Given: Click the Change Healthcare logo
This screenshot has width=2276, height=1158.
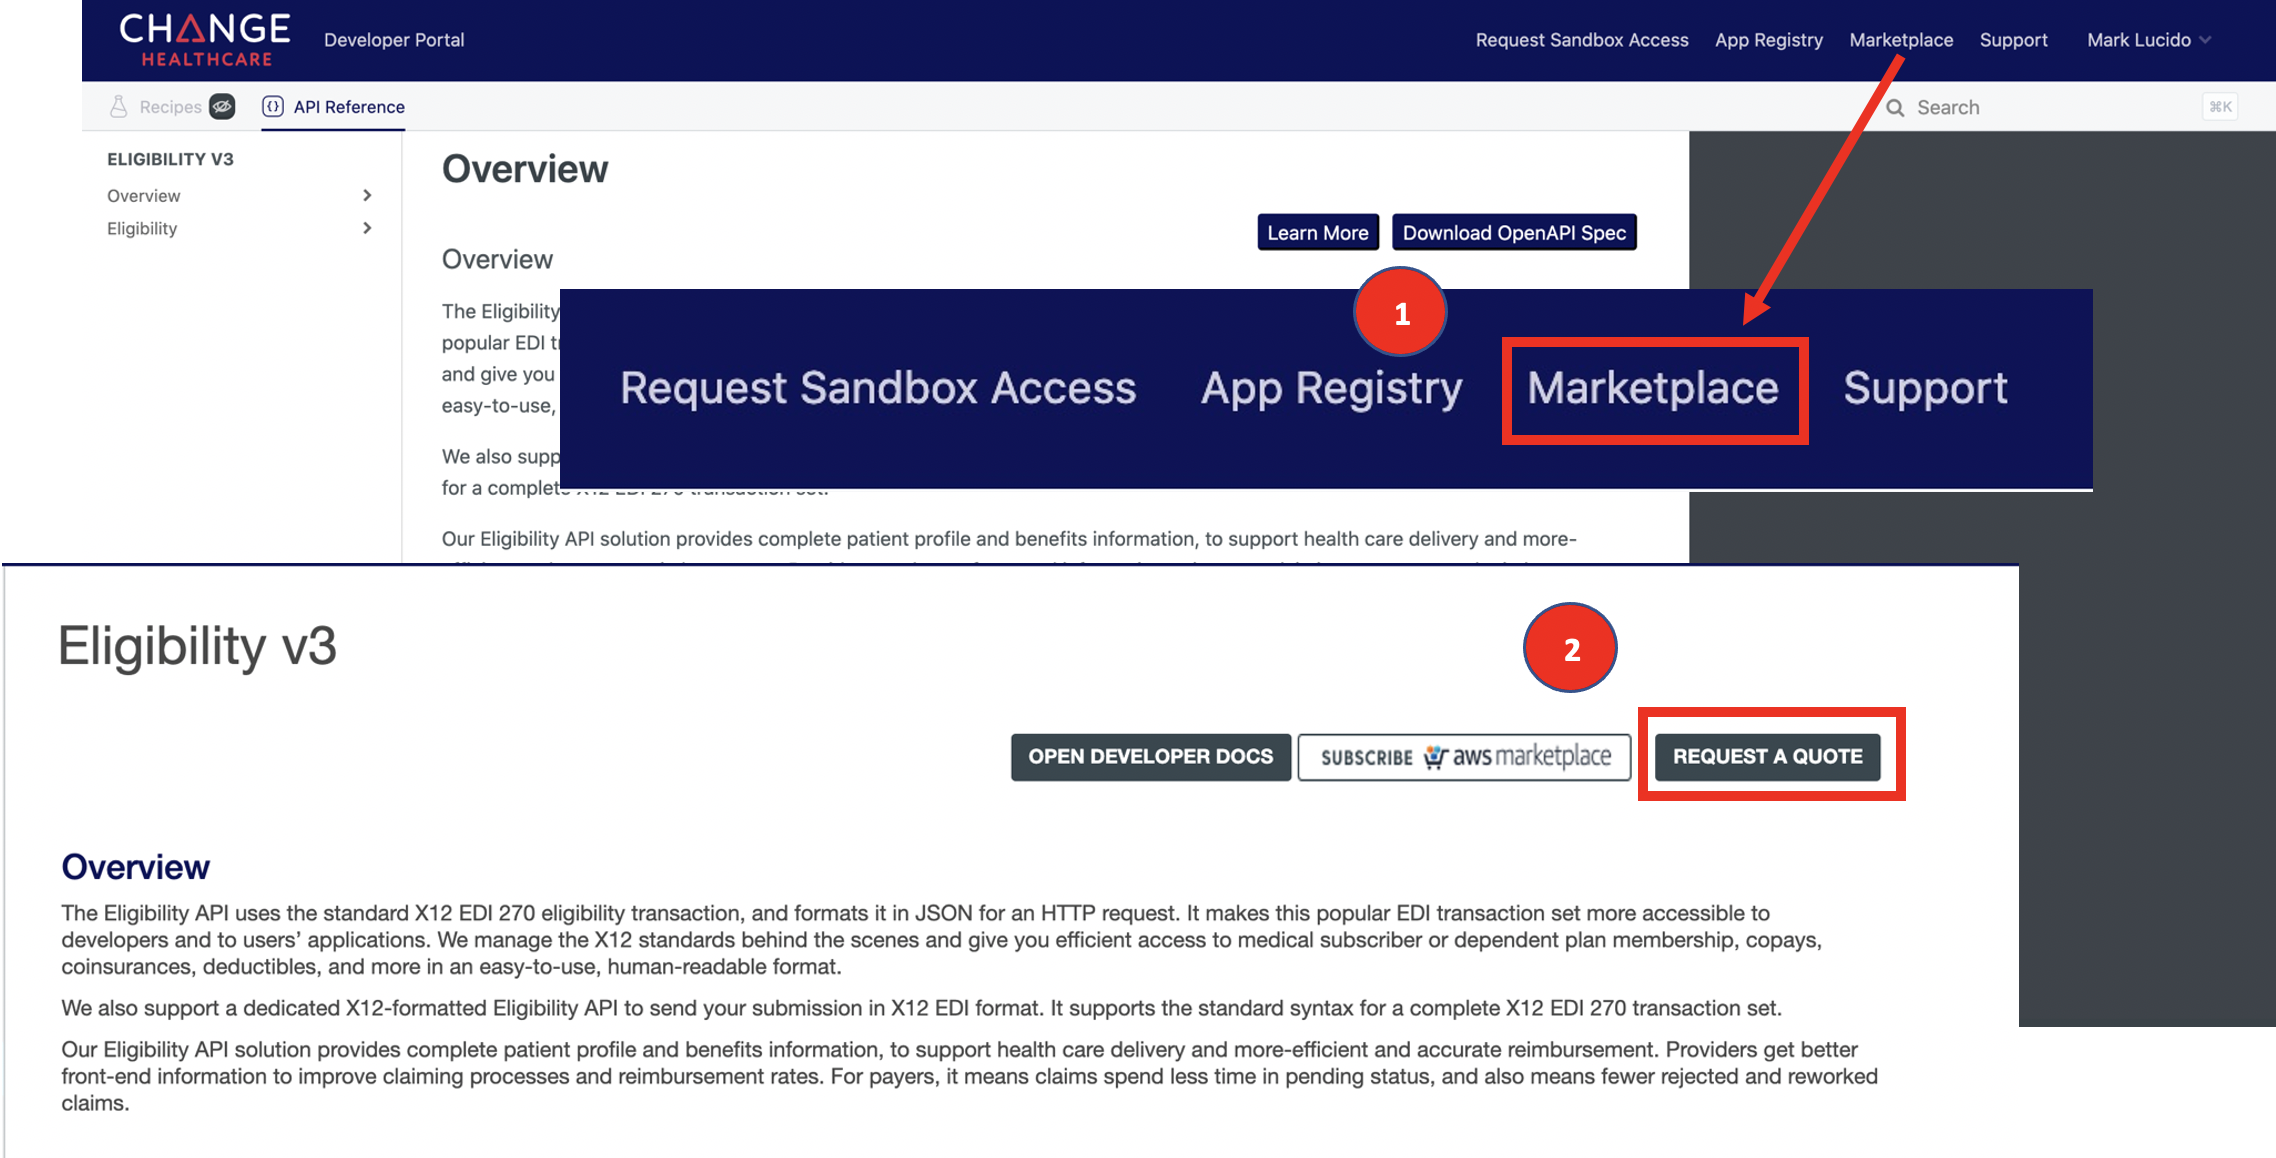Looking at the screenshot, I should (205, 39).
